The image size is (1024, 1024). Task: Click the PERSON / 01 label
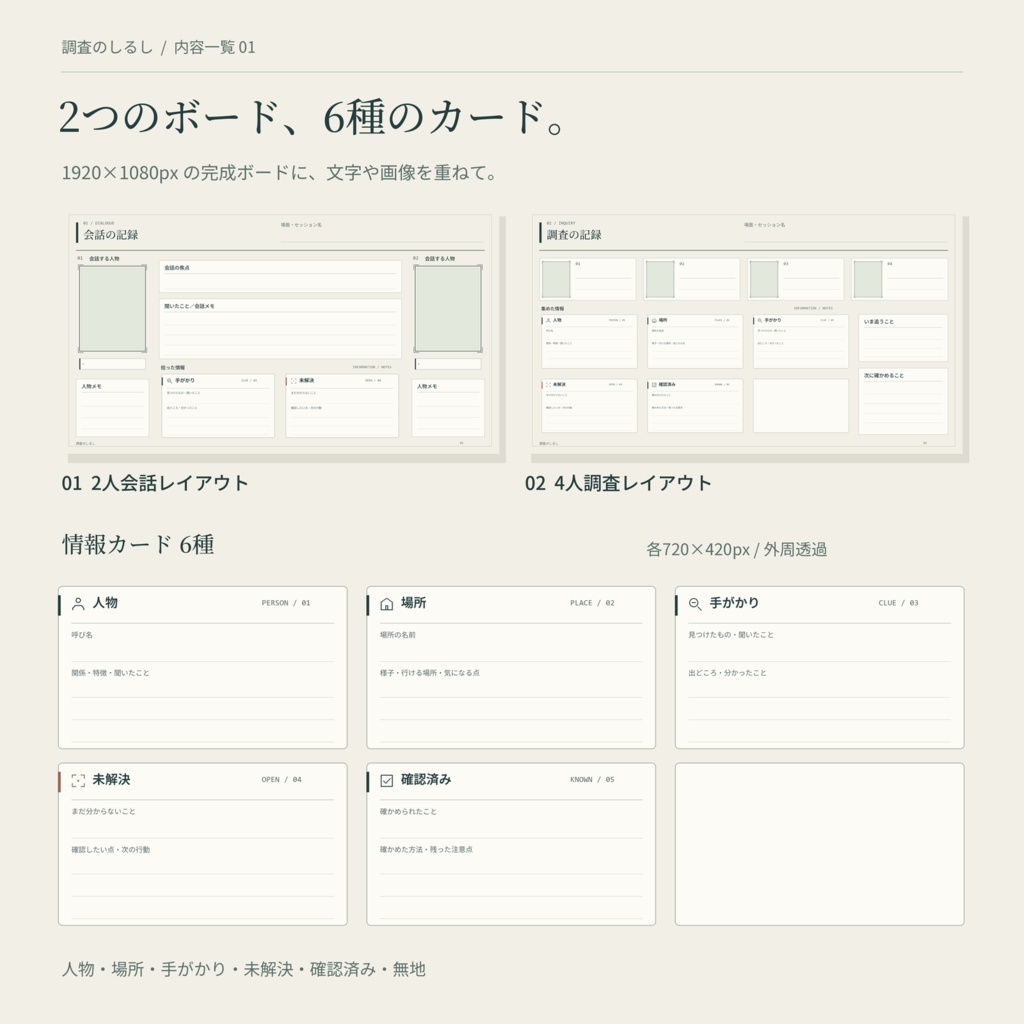pyautogui.click(x=286, y=603)
